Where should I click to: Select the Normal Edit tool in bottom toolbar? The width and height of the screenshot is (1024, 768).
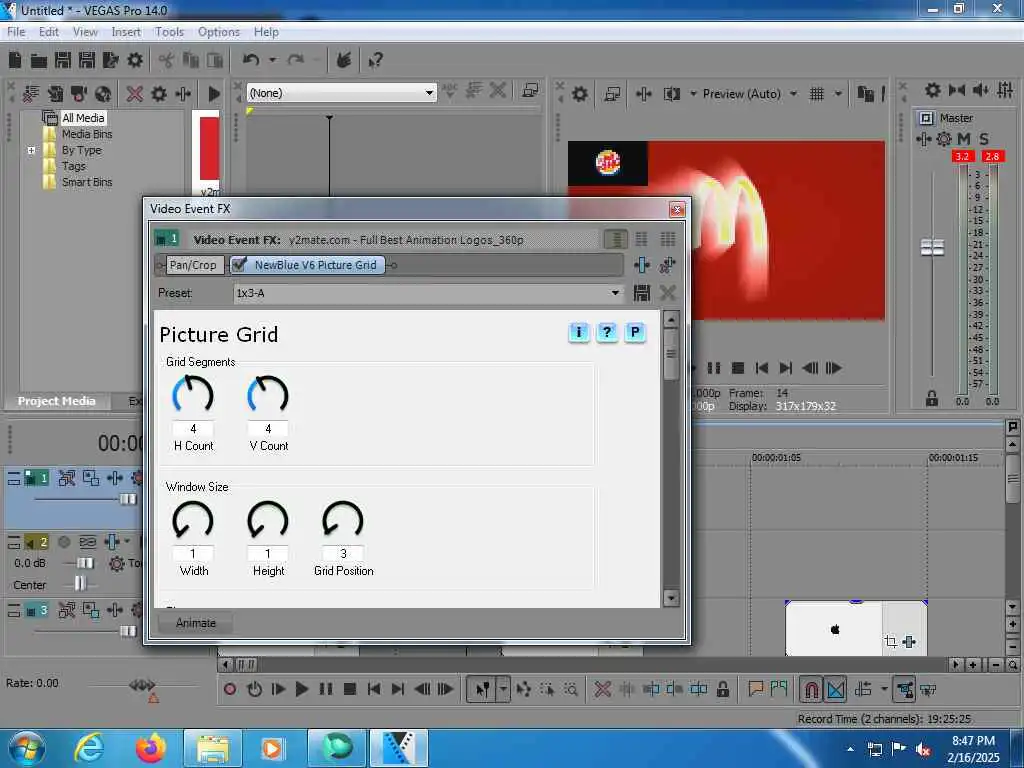pyautogui.click(x=482, y=689)
